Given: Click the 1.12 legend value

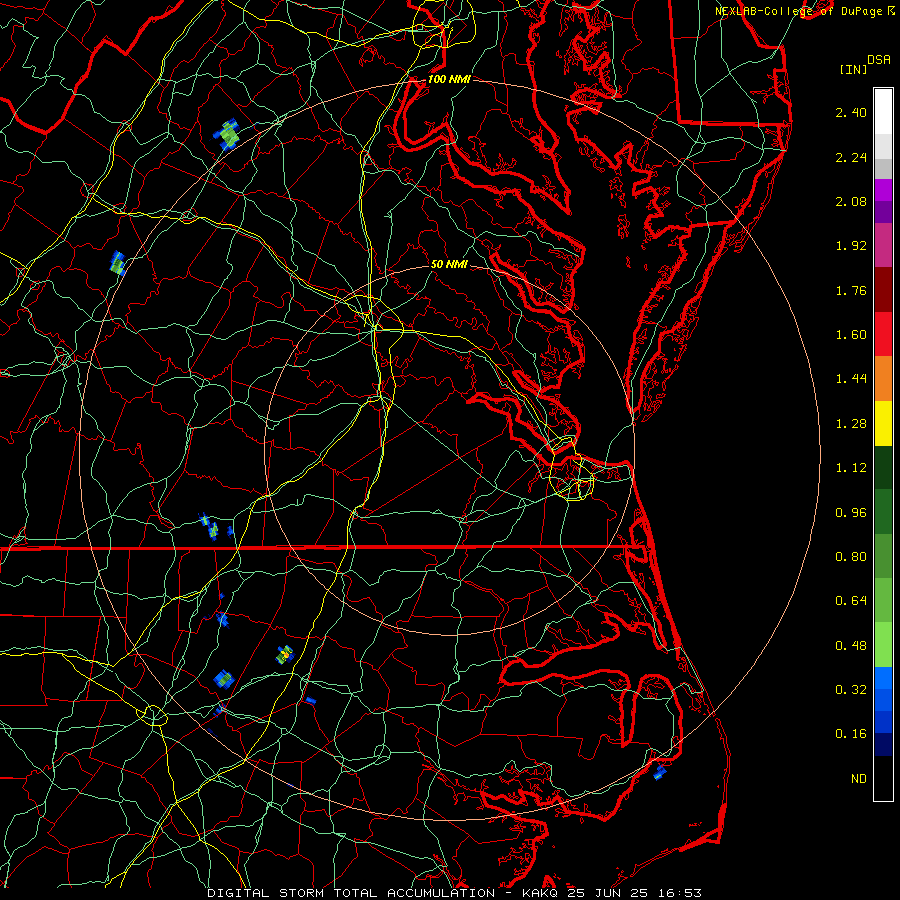Looking at the screenshot, I should 851,468.
